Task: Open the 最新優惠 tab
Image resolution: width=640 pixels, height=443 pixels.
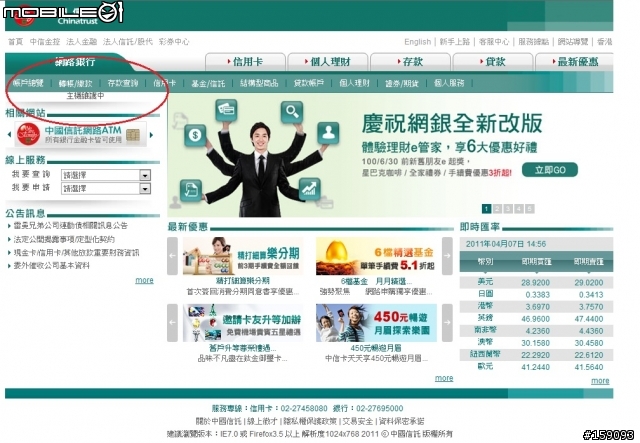Action: pyautogui.click(x=574, y=62)
